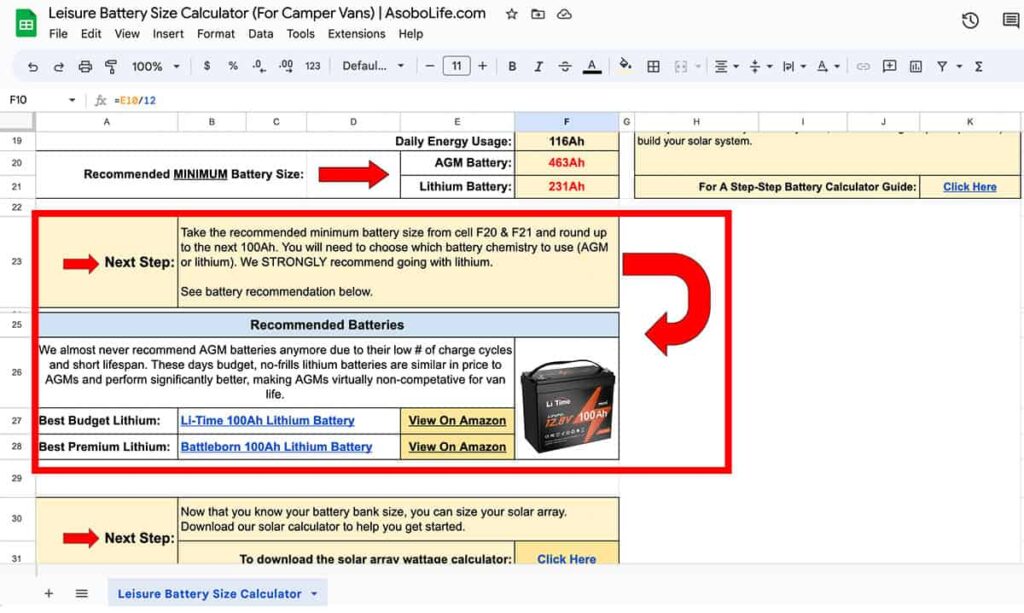Open the comments panel icon
Image resolution: width=1024 pixels, height=613 pixels.
coord(1011,21)
